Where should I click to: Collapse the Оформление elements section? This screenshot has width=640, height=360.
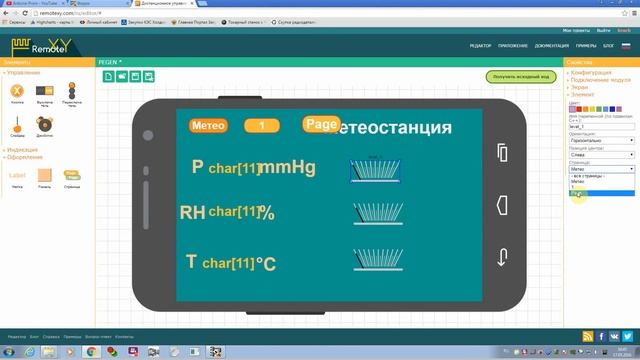pyautogui.click(x=24, y=157)
